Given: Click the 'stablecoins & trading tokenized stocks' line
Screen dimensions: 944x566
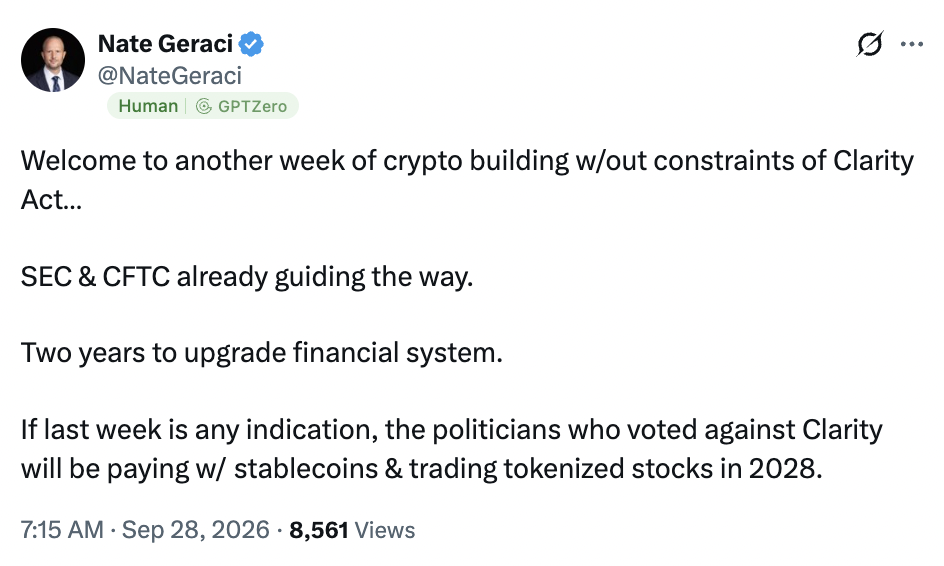Looking at the screenshot, I should tap(421, 468).
